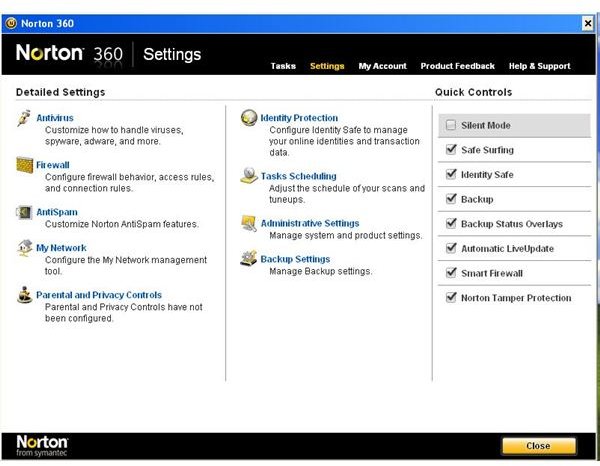Click 'Customize Norton AntiSpam features.' text

tap(122, 224)
